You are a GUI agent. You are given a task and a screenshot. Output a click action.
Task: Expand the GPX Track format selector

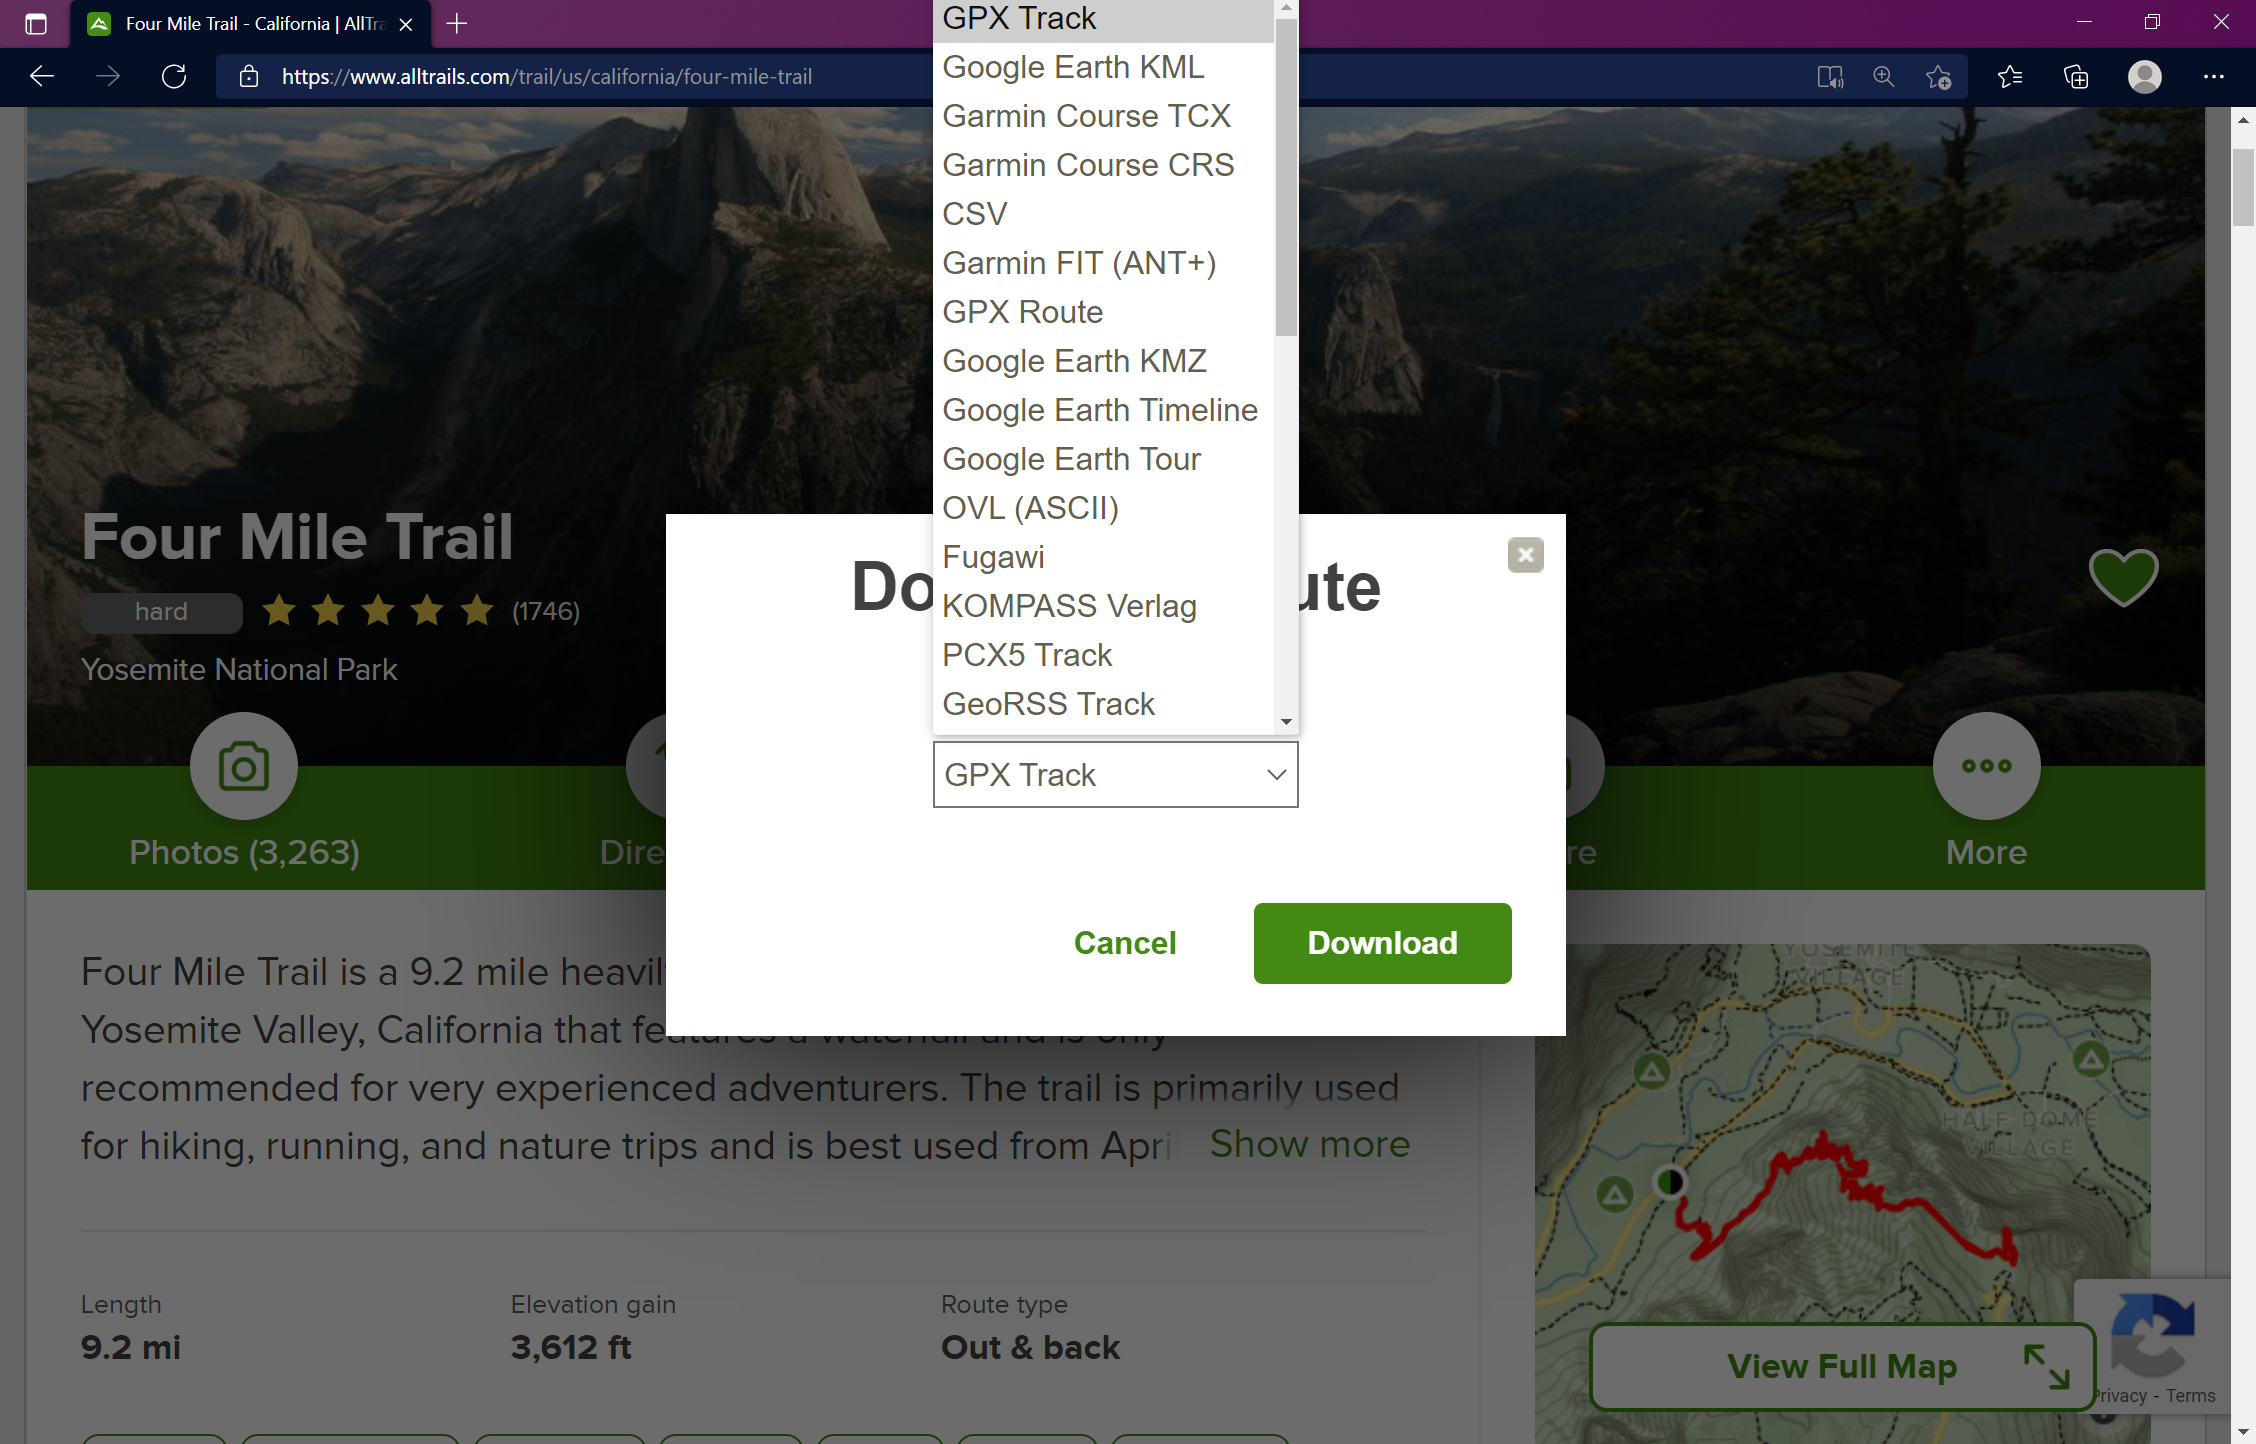1115,773
